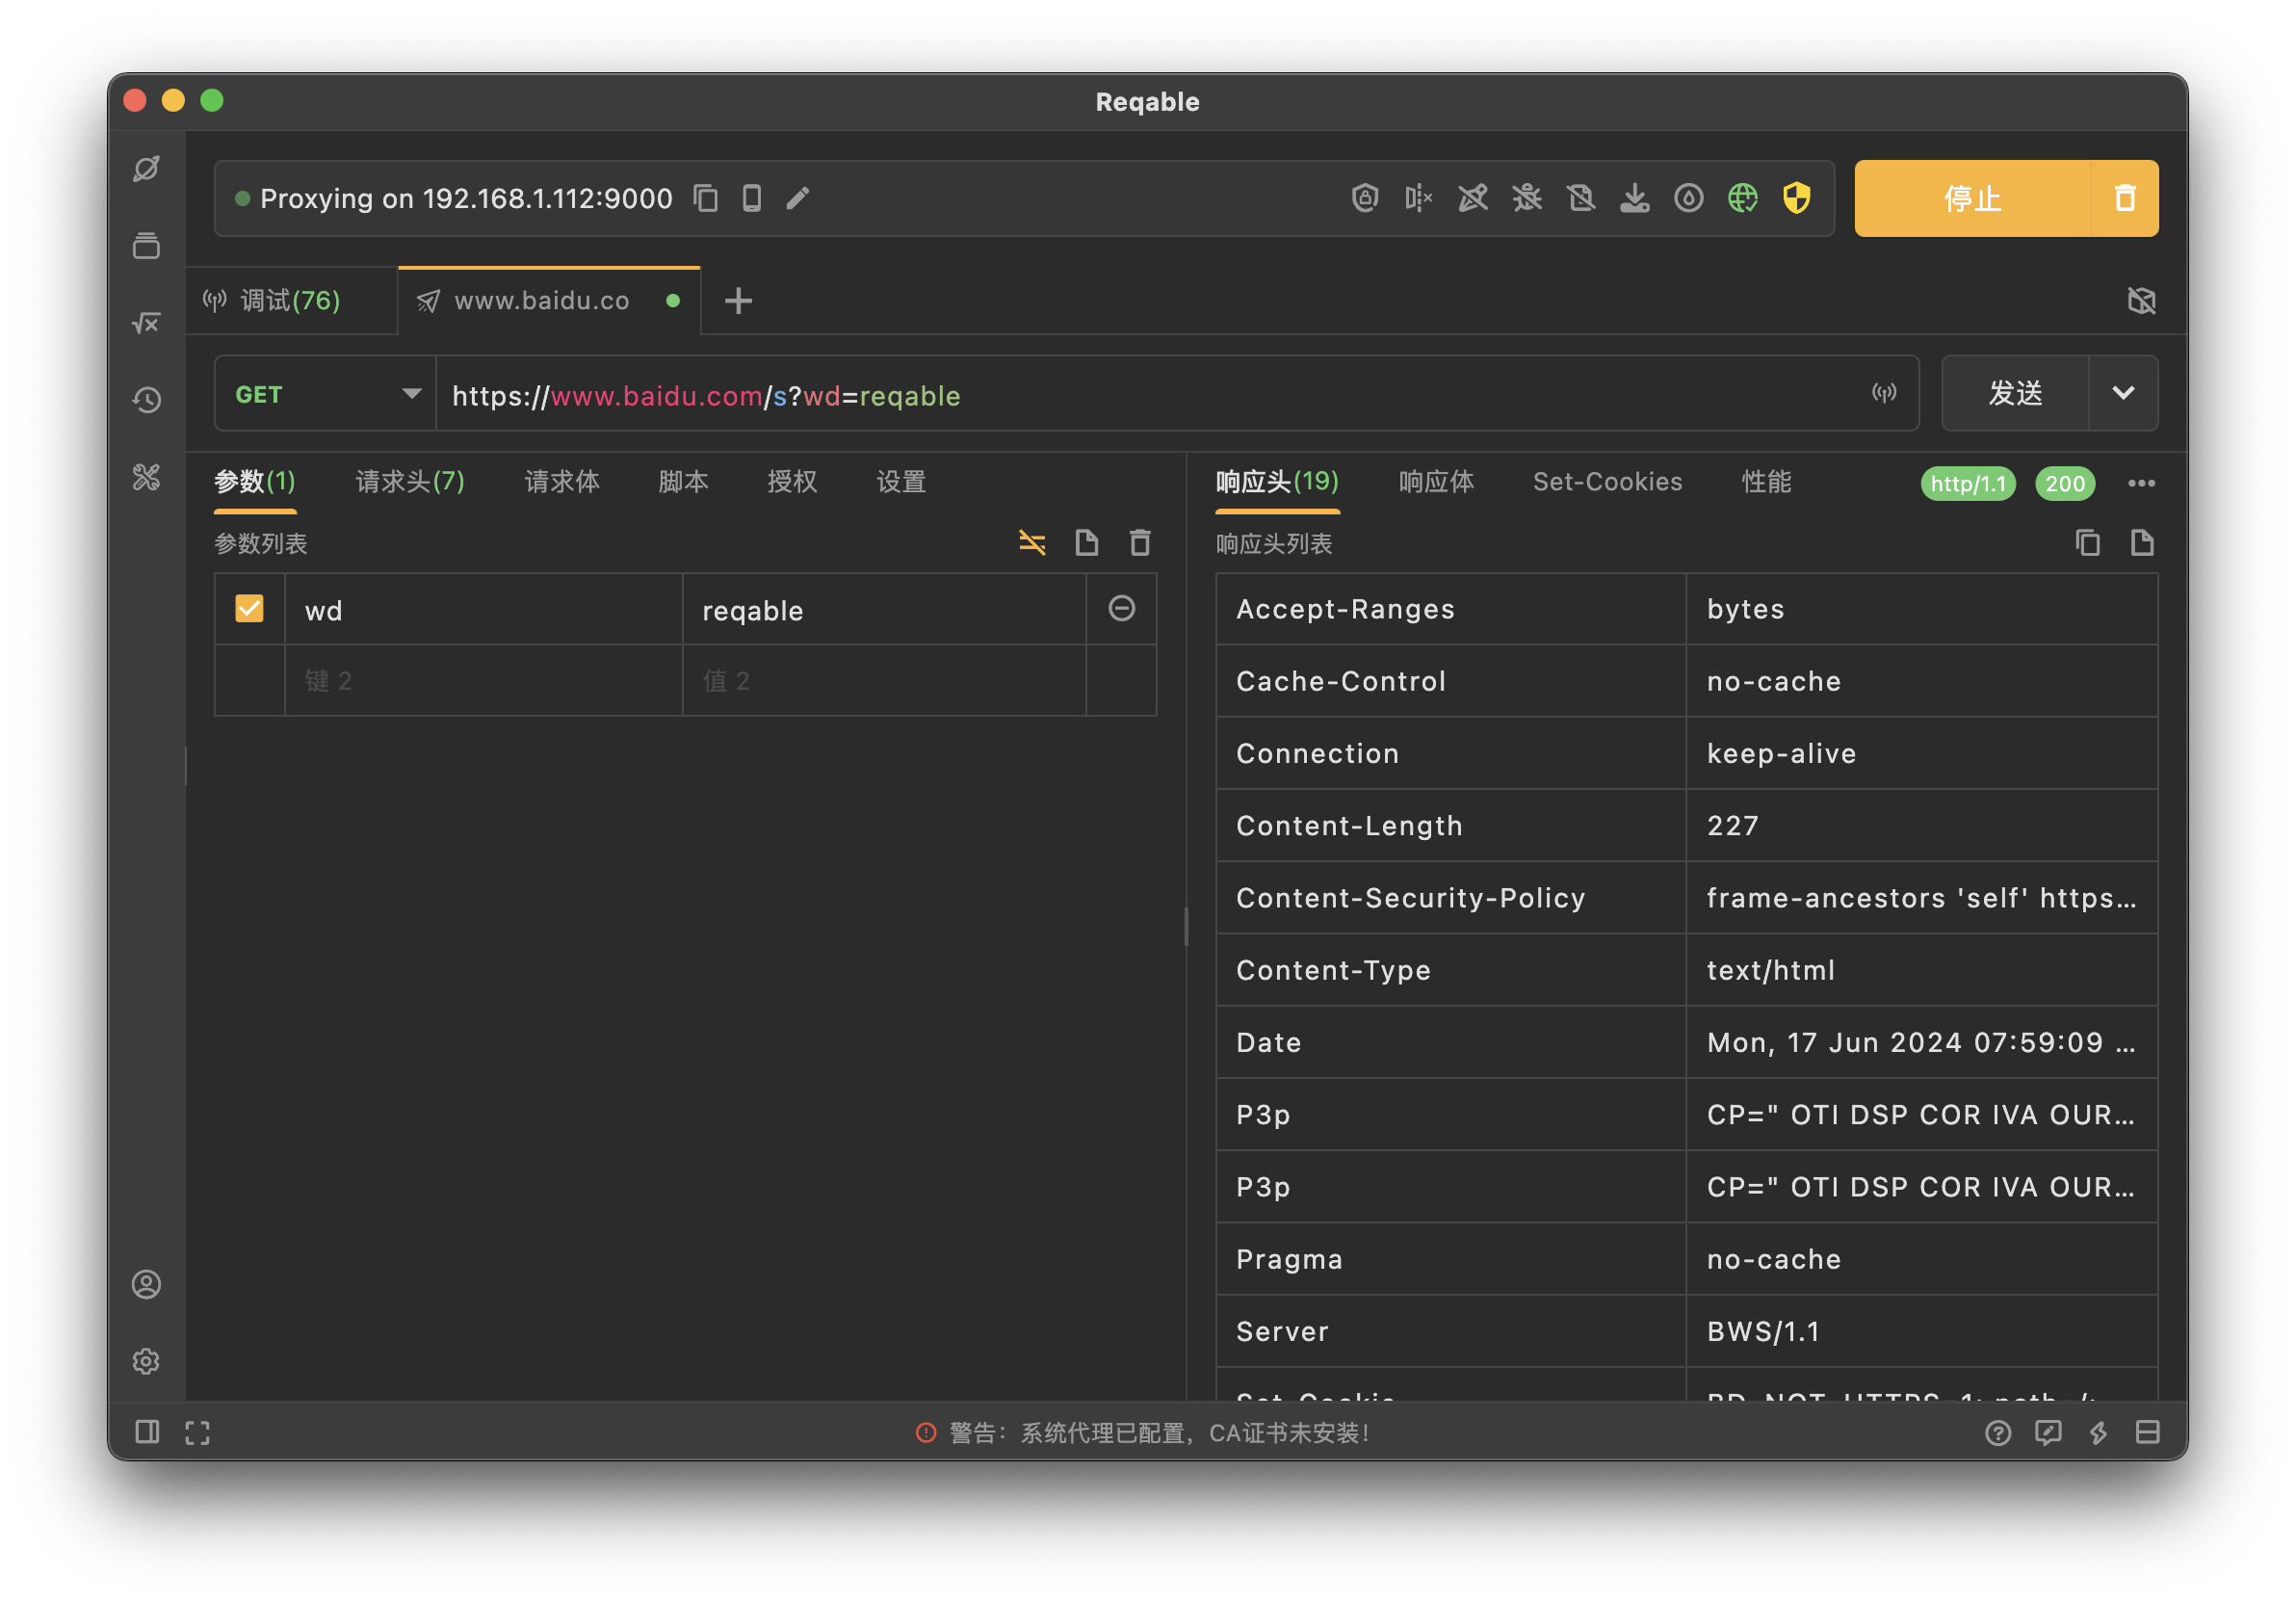Clear records with the orange trash button
Screen dimensions: 2296x1603
(2125, 198)
